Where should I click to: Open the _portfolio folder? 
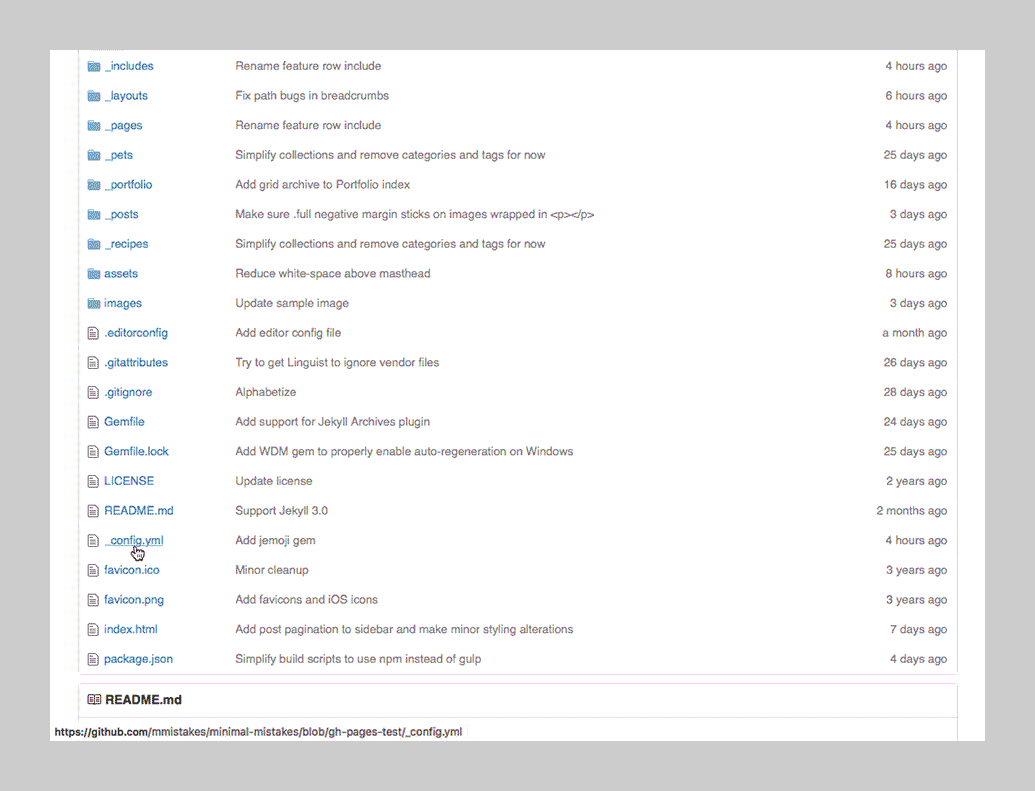click(129, 184)
